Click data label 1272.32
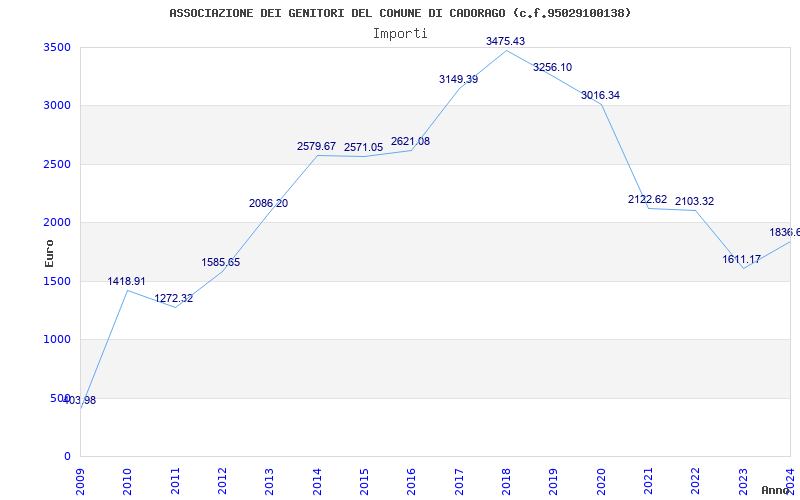 [x=173, y=298]
